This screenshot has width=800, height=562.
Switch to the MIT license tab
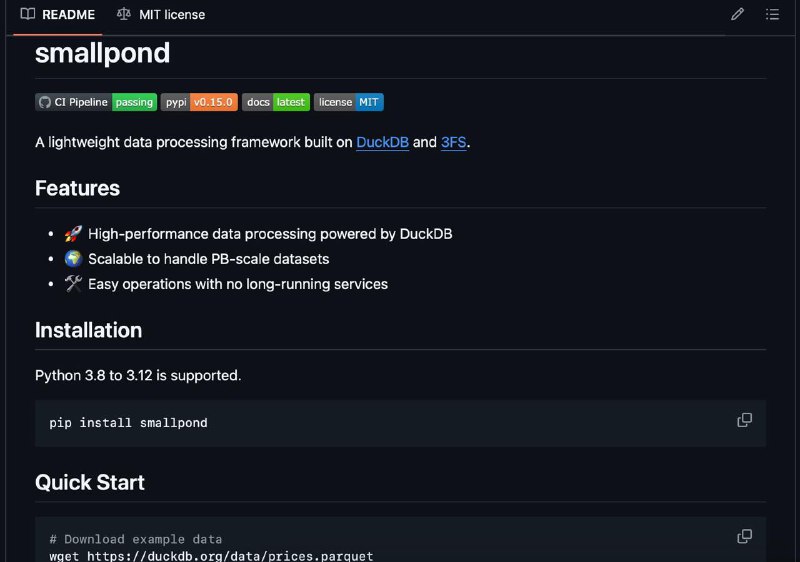pos(161,15)
